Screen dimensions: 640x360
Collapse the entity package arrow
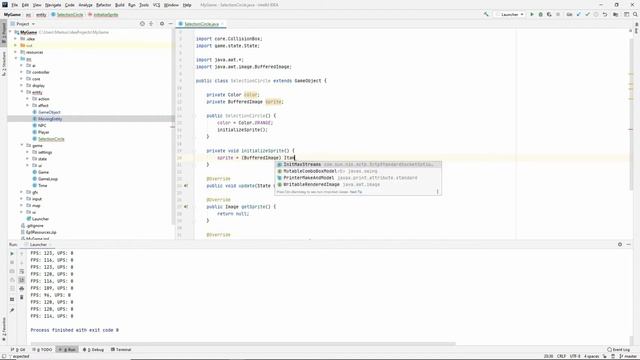[x=22, y=92]
